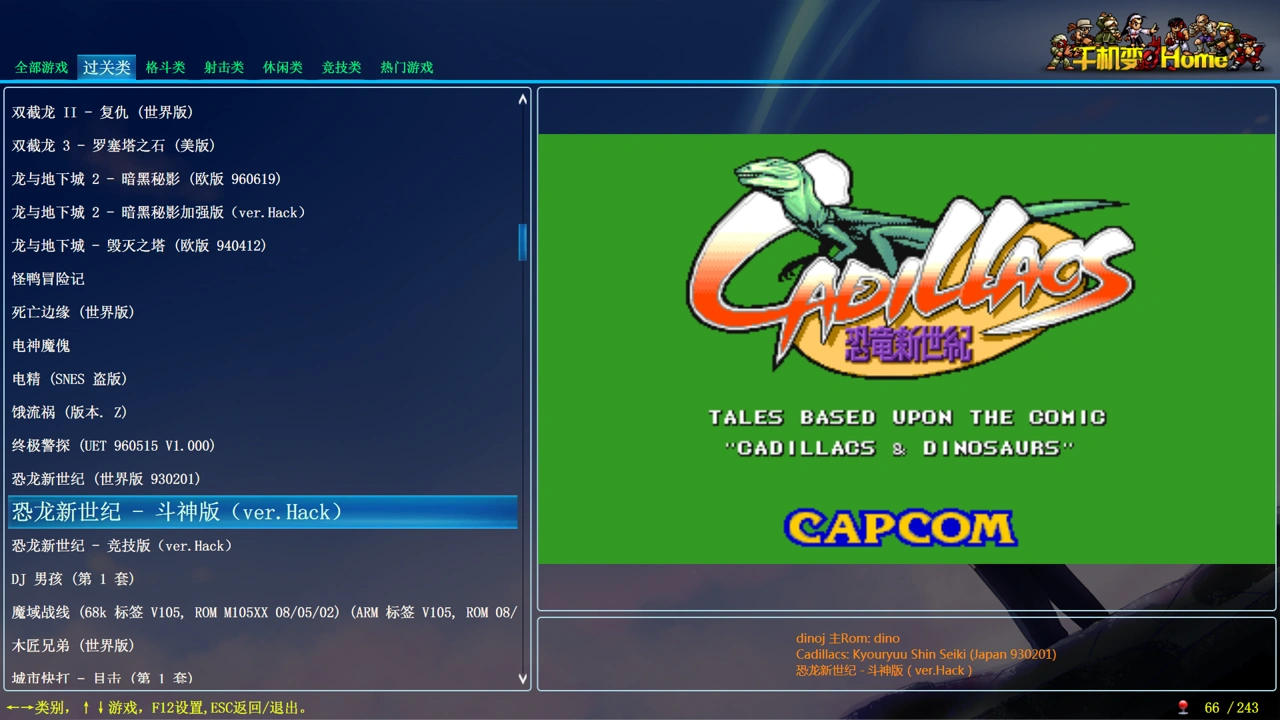Image resolution: width=1280 pixels, height=720 pixels.
Task: Choose 木匠兄弟 (世界版) from list
Action: pos(73,646)
